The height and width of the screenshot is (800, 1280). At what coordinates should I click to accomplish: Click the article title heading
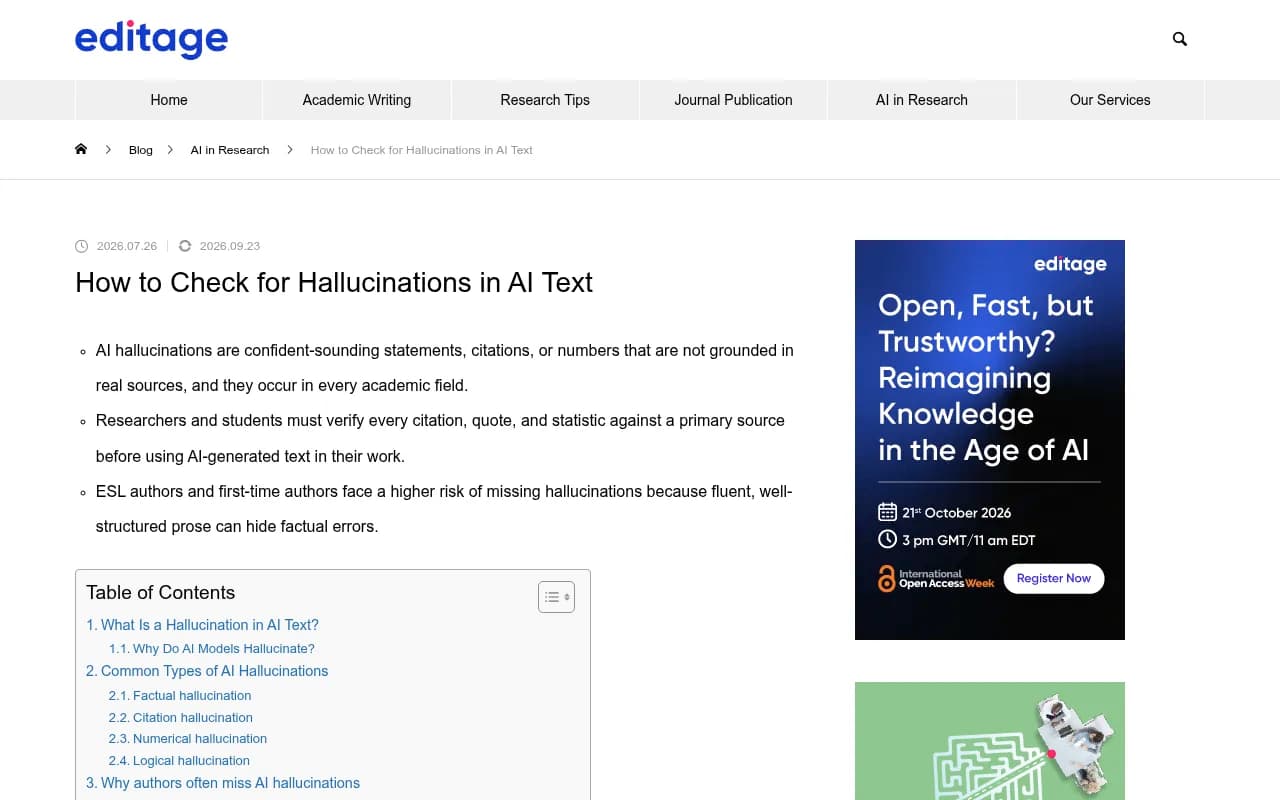pos(334,283)
